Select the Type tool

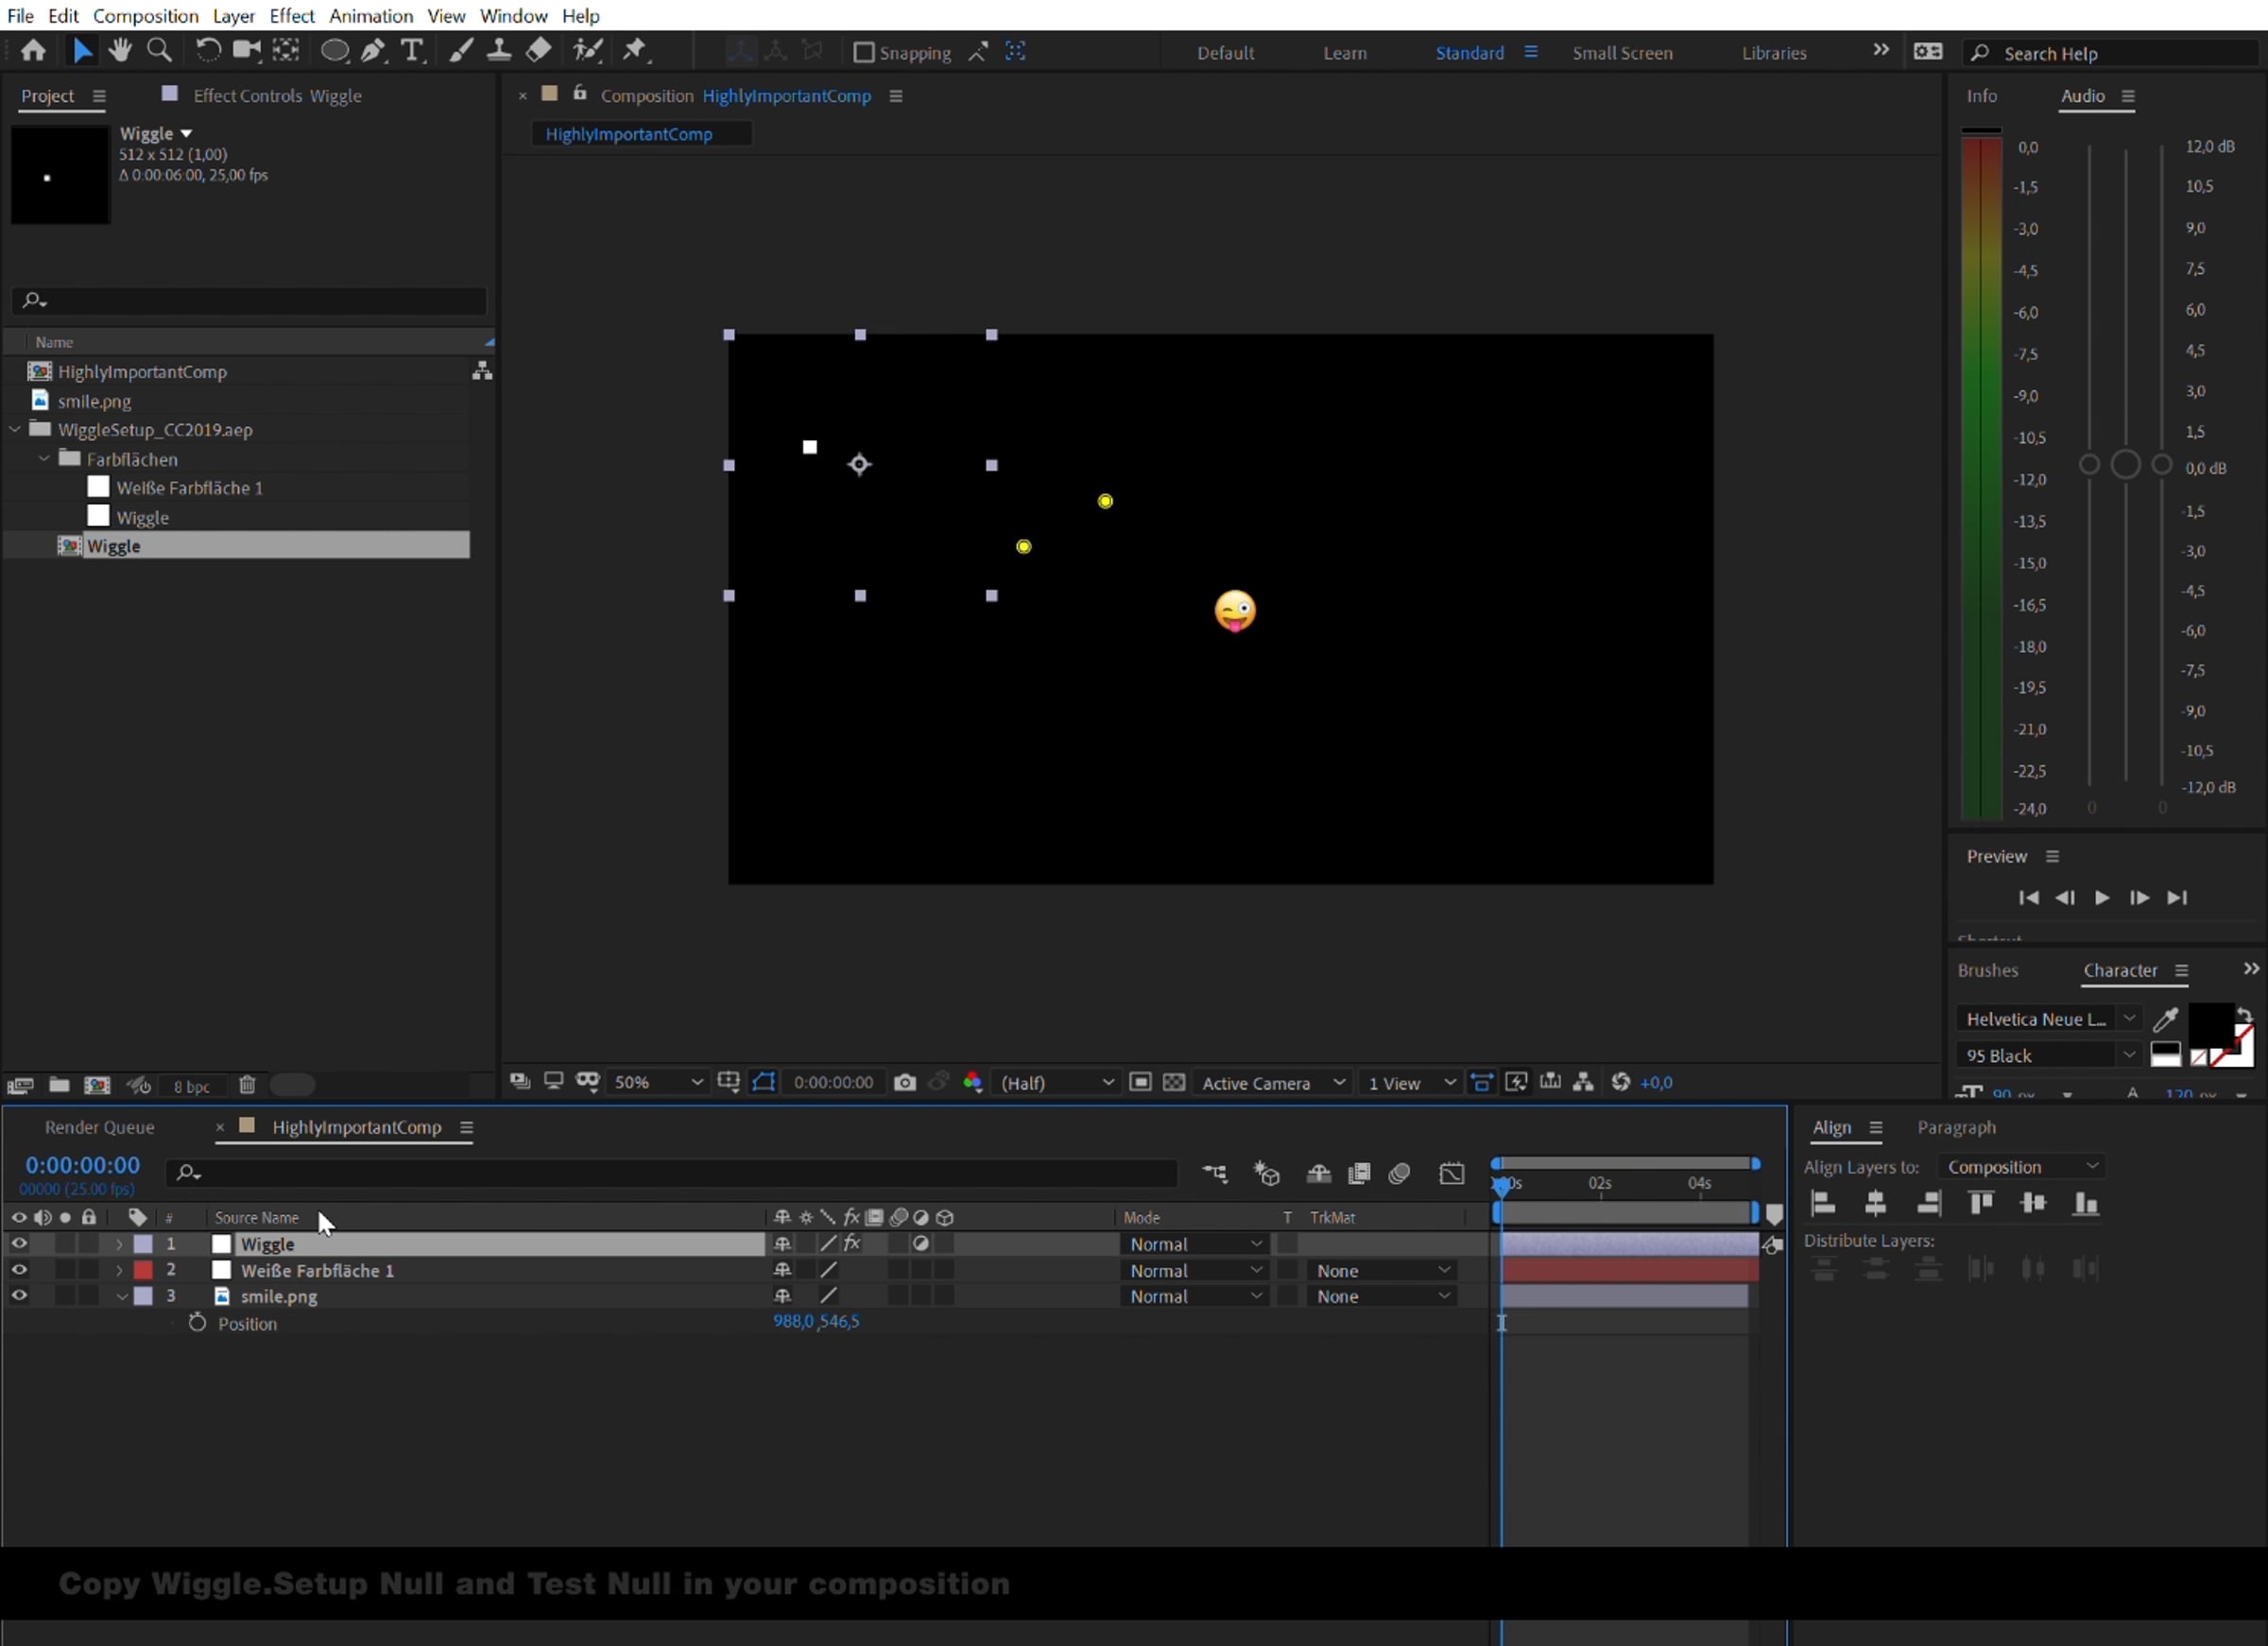click(x=411, y=50)
